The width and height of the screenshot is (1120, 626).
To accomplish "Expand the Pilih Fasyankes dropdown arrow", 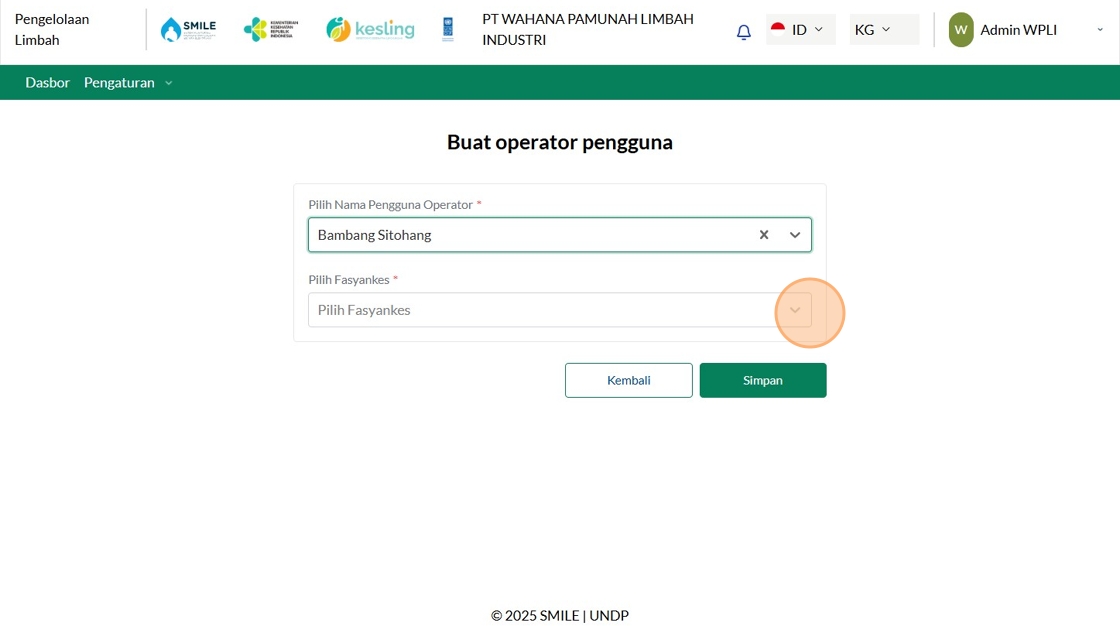I will (795, 310).
